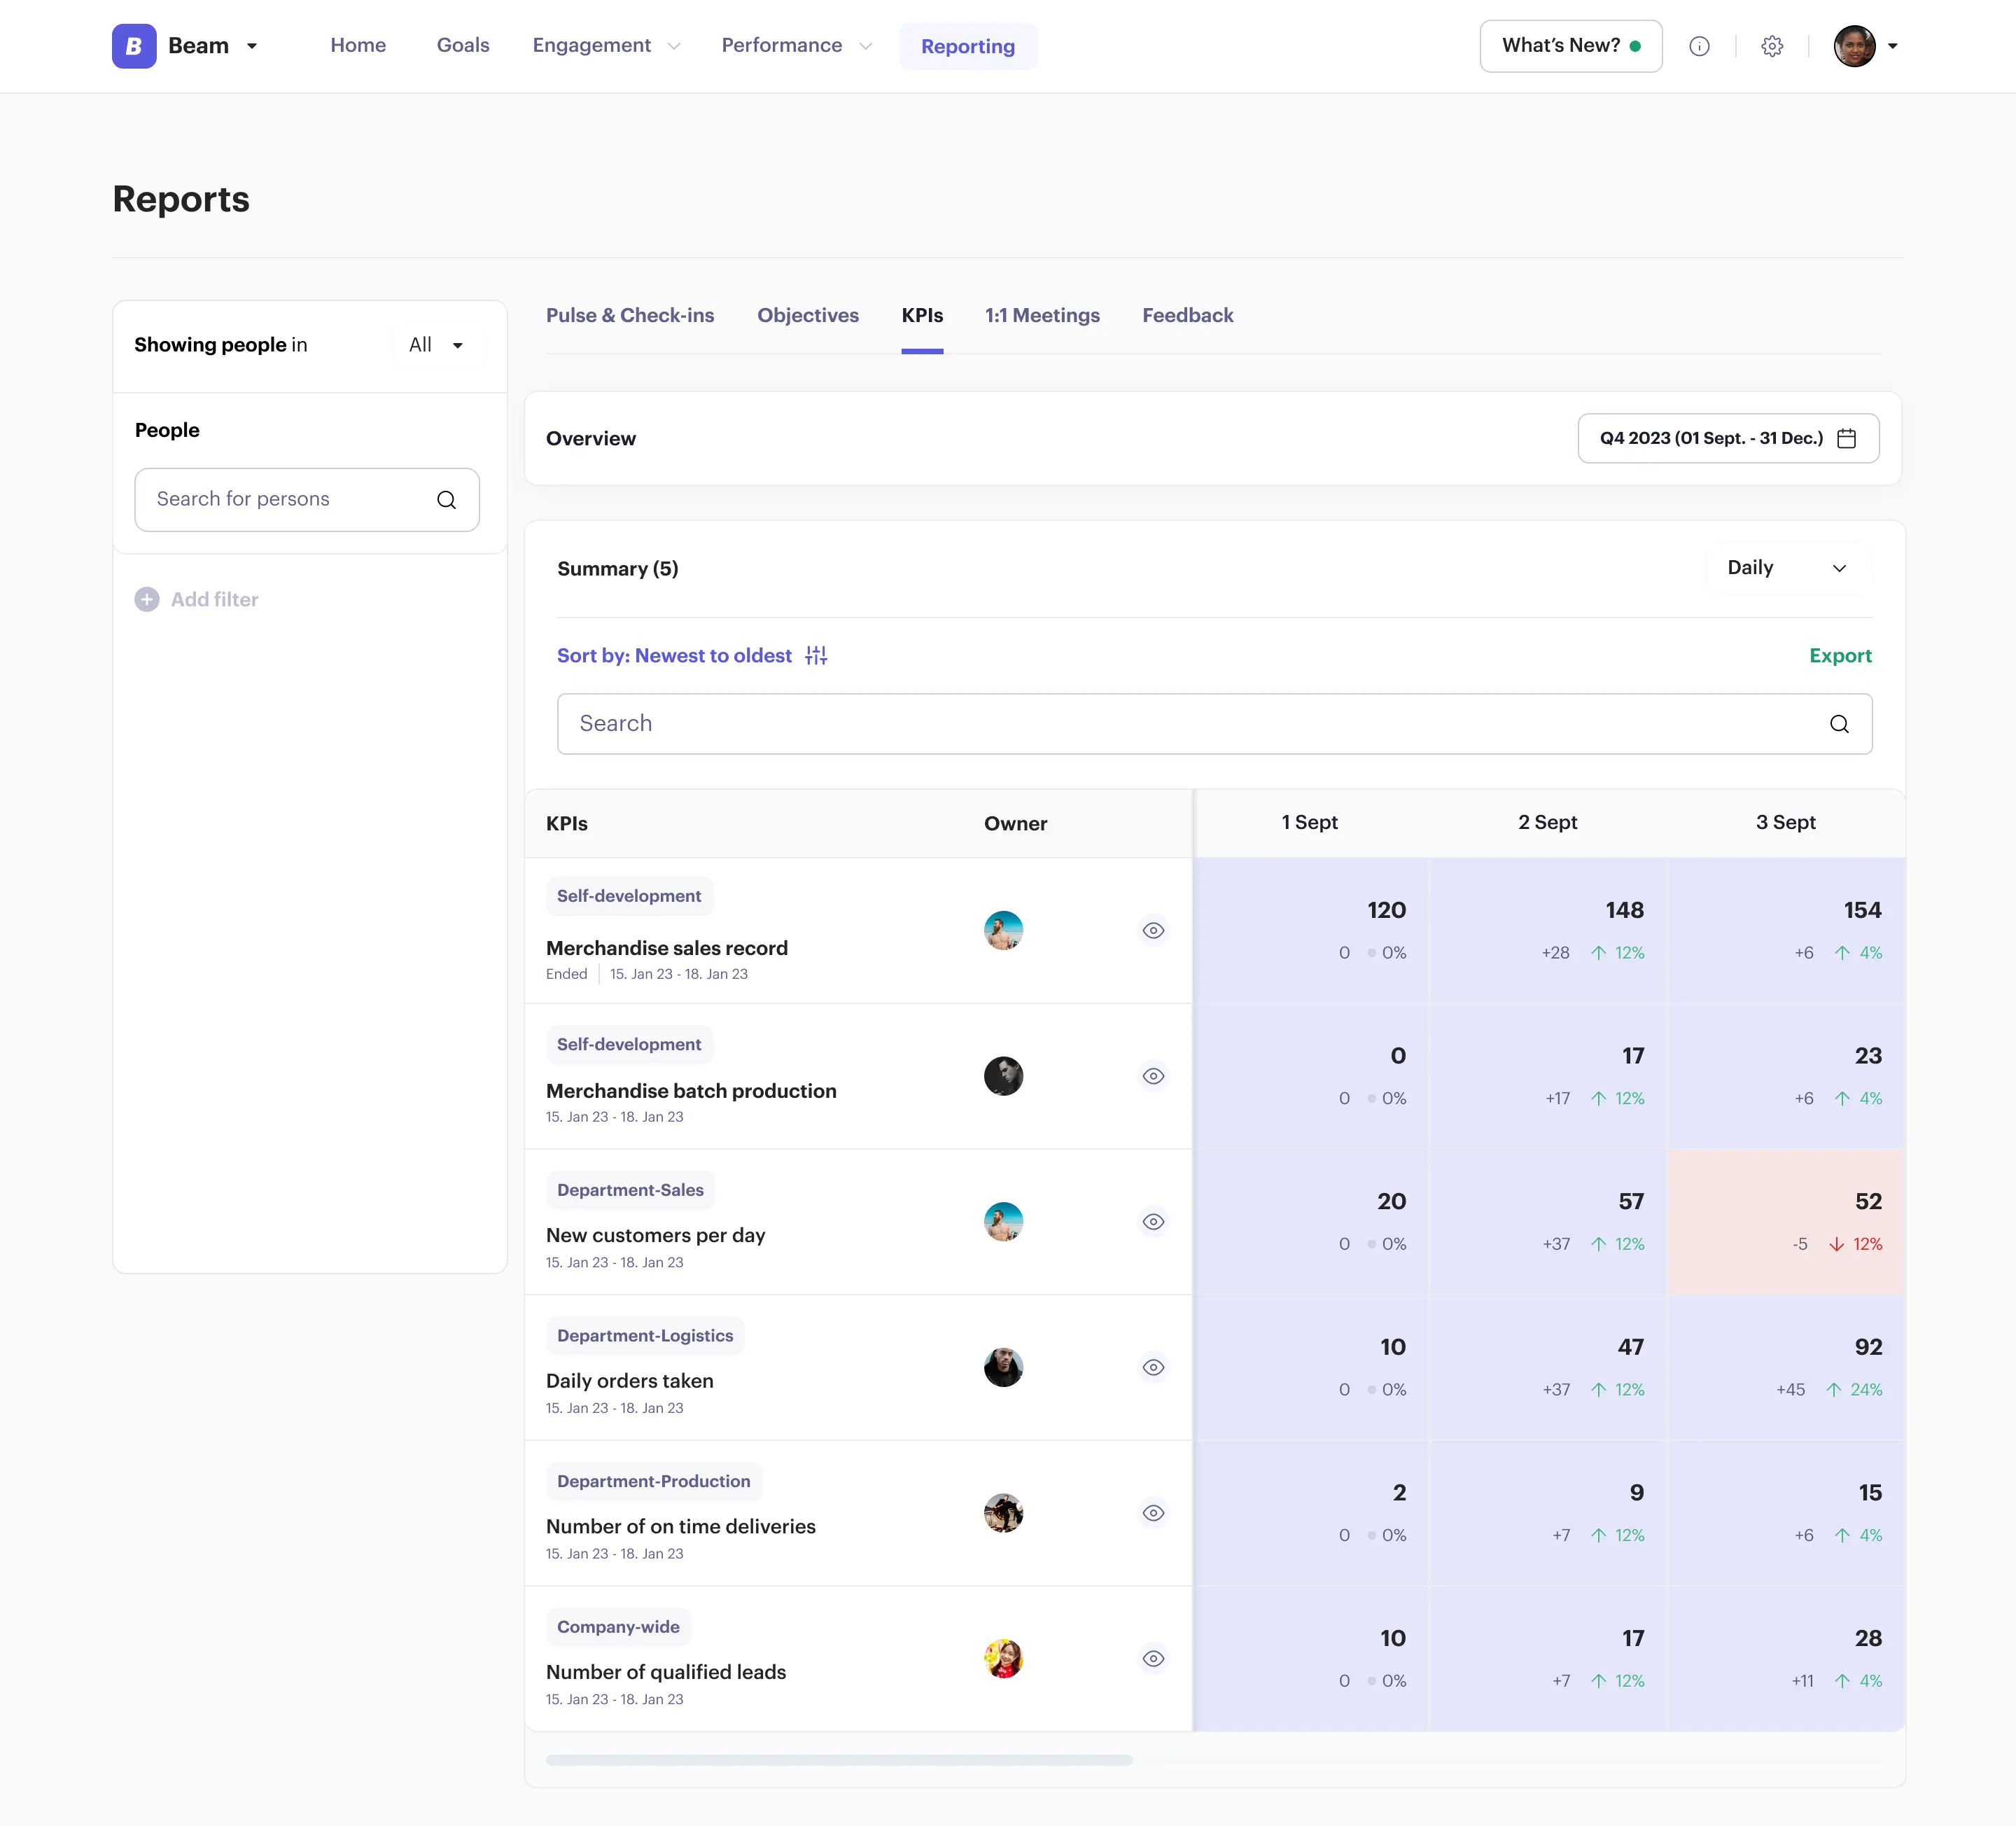This screenshot has width=2016, height=1826.
Task: Click owner avatar for Merchandise sales record
Action: pos(1003,930)
